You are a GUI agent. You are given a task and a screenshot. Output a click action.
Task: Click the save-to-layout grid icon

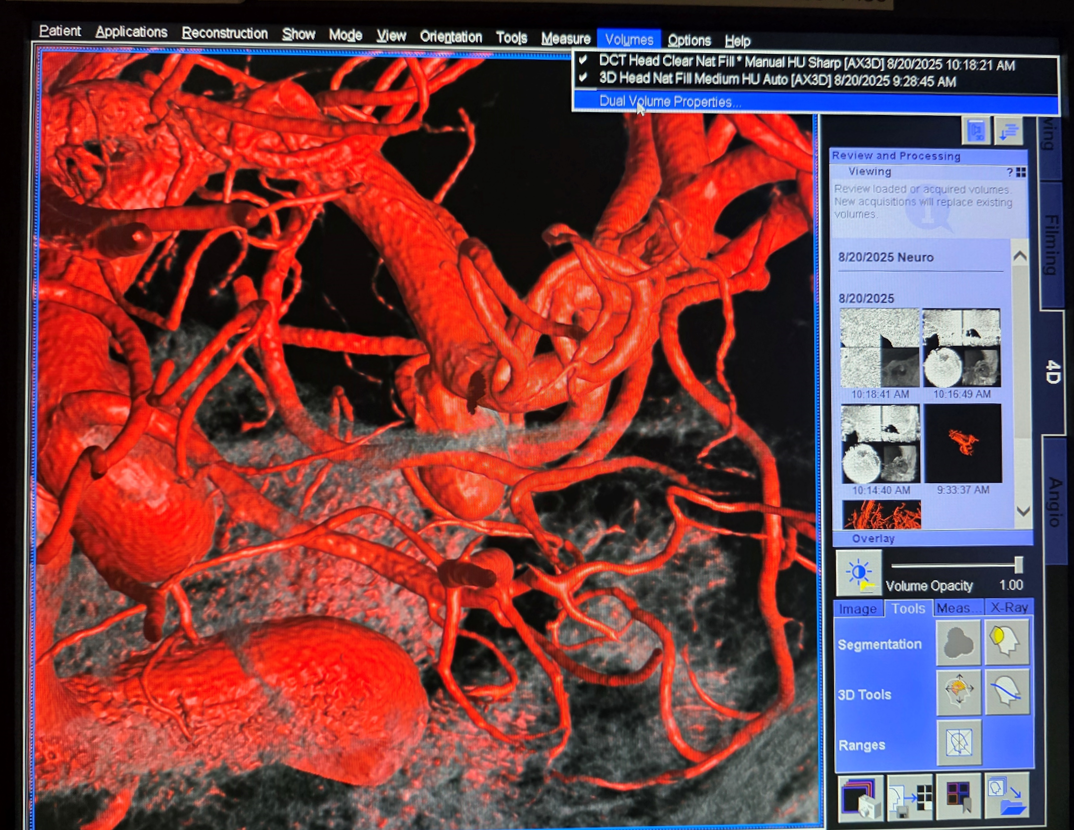tap(910, 797)
